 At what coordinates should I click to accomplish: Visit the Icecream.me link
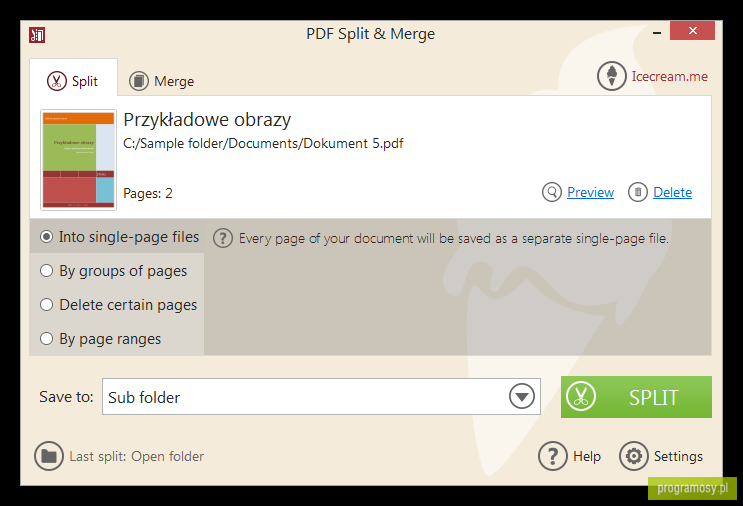tap(669, 76)
